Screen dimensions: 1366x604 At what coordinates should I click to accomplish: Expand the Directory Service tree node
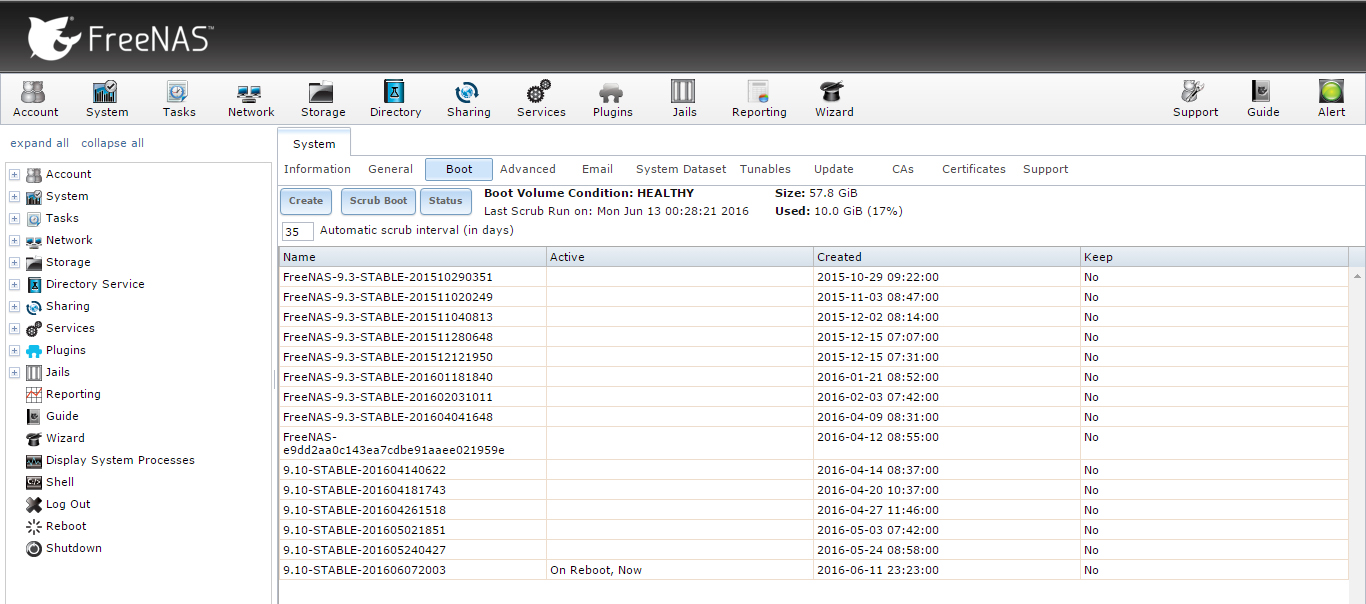click(x=15, y=284)
